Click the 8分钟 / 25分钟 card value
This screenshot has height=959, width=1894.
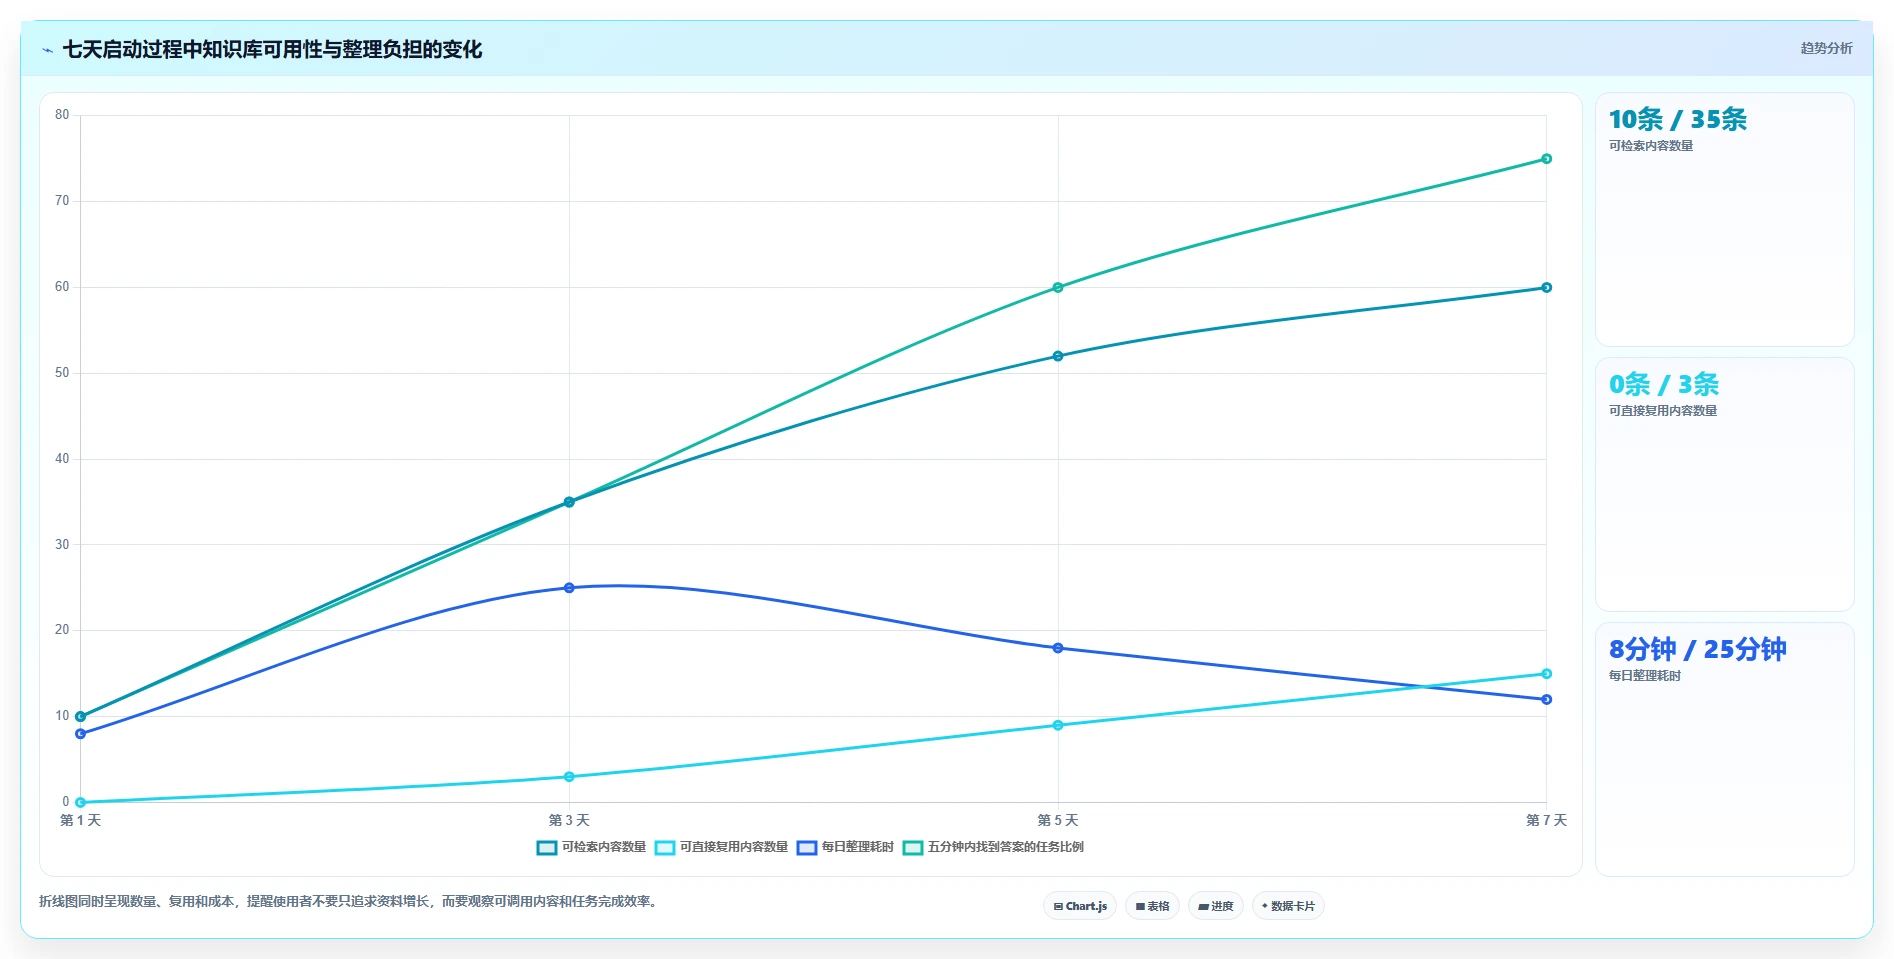[x=1697, y=650]
